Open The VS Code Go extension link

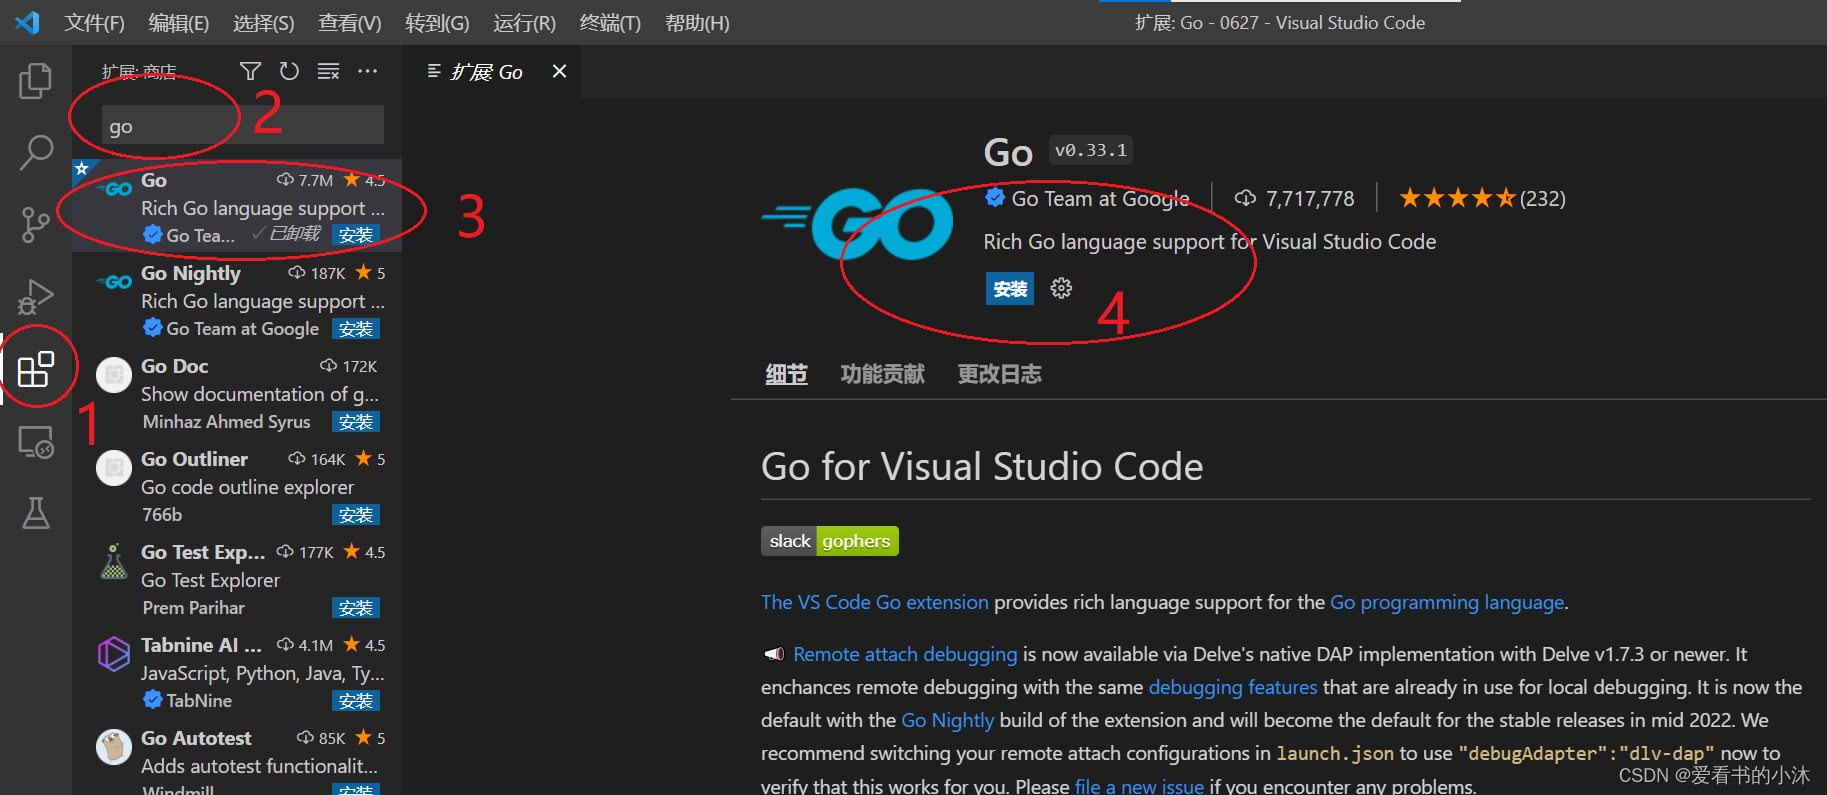click(x=874, y=602)
